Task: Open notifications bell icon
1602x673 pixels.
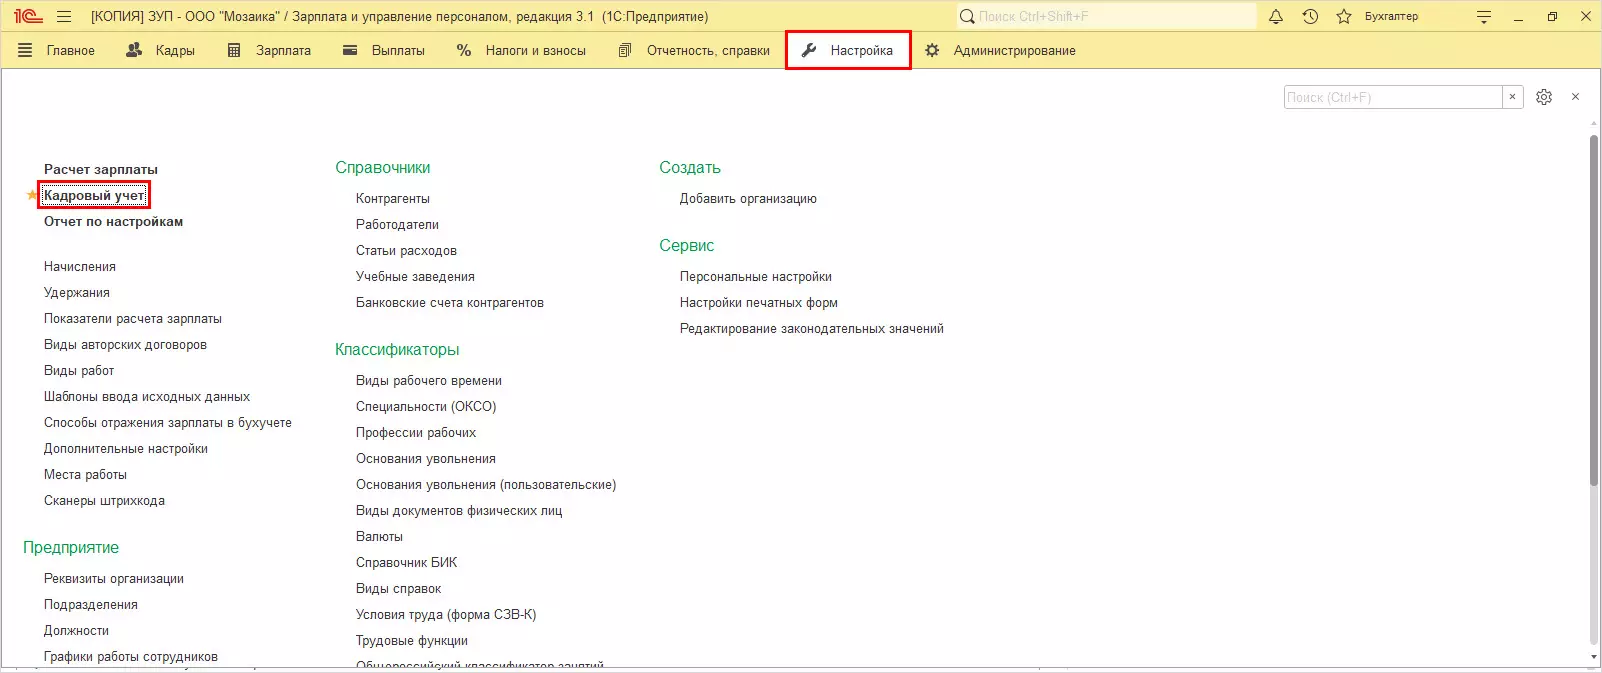Action: click(1276, 17)
